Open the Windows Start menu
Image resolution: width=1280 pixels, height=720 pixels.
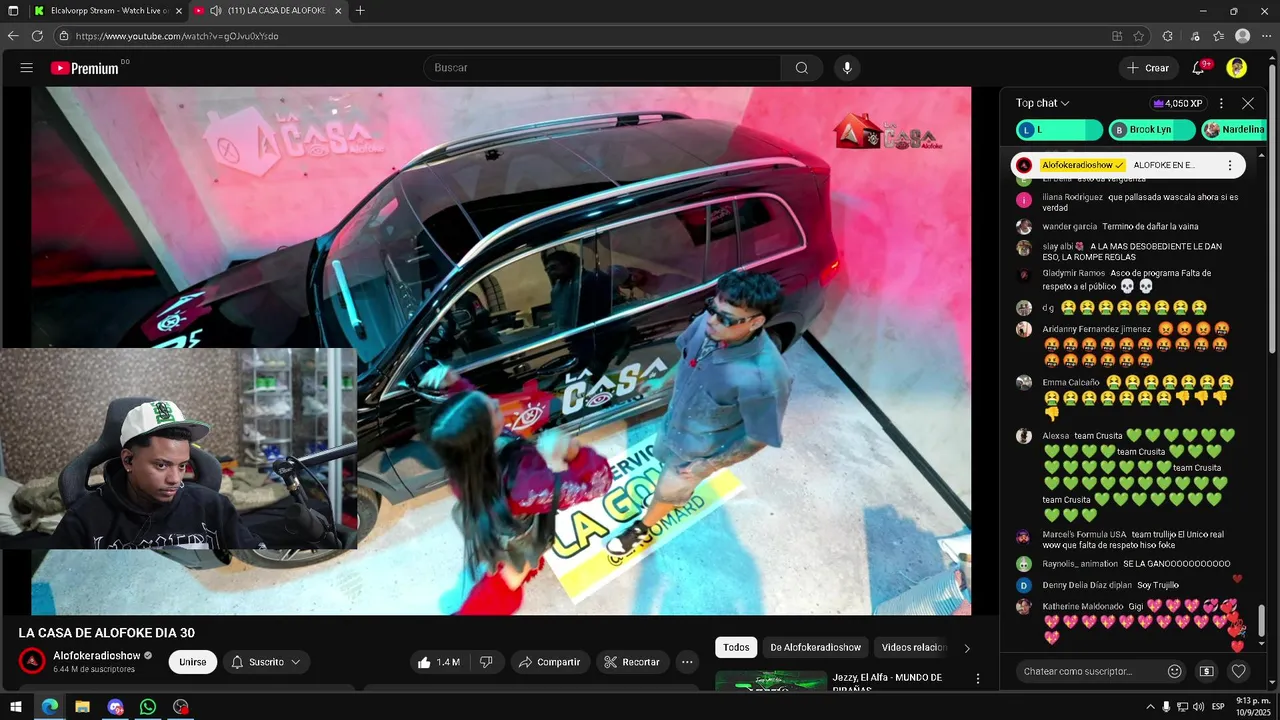pyautogui.click(x=15, y=707)
